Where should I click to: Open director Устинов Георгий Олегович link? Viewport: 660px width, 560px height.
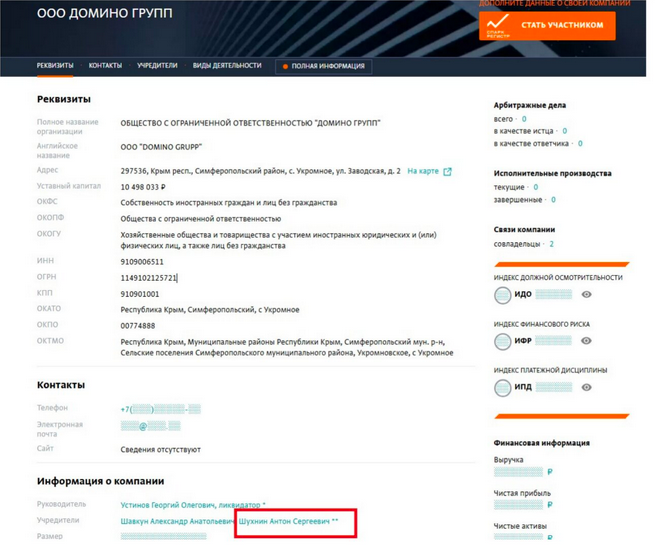[x=193, y=505]
